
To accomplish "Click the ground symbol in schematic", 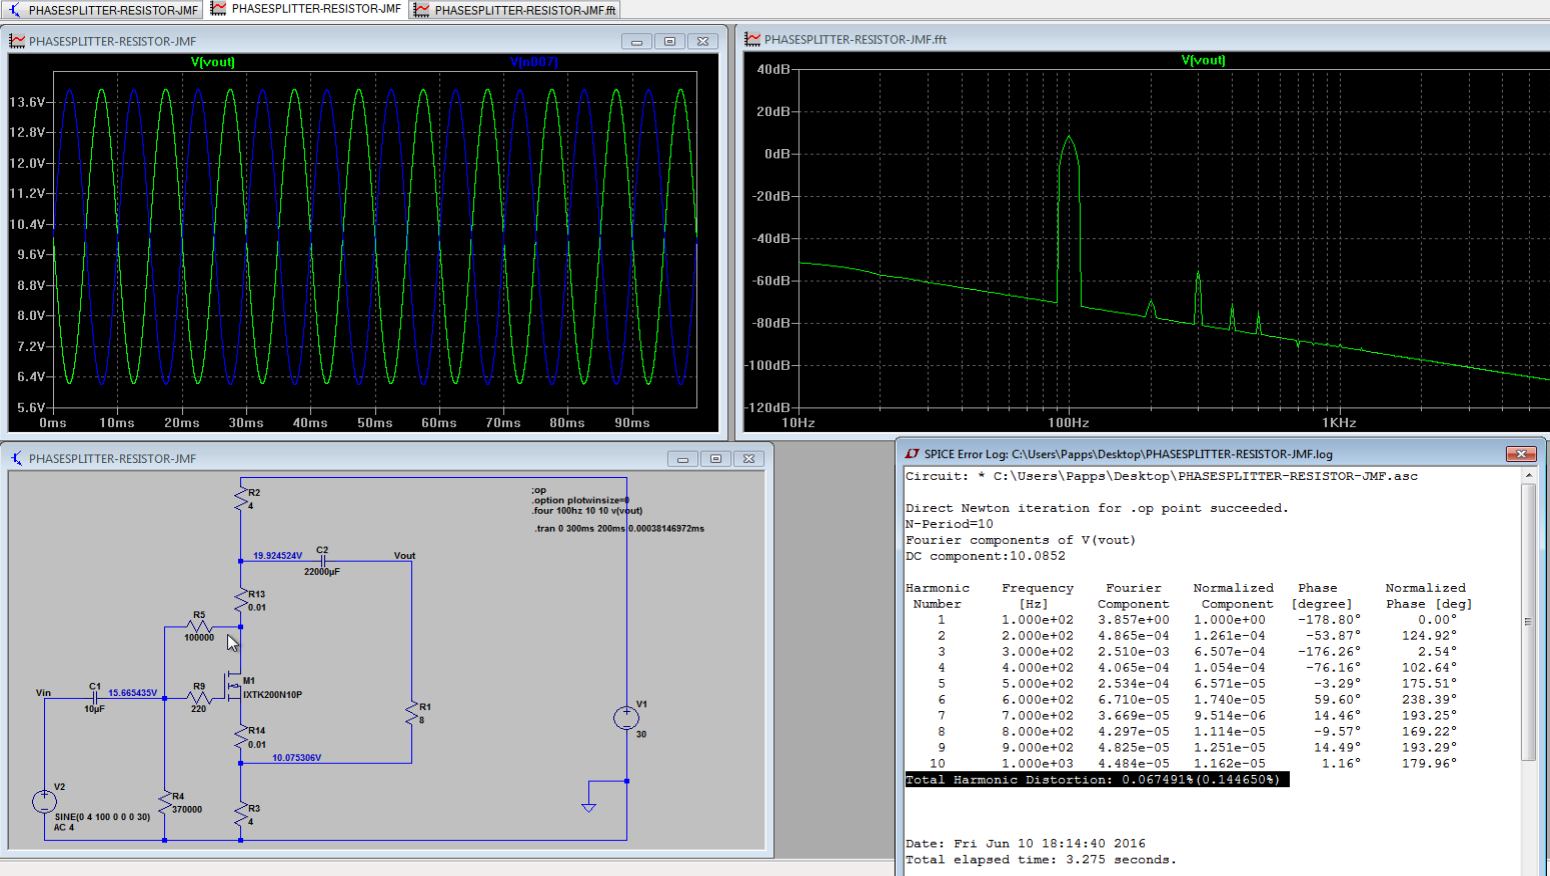I will [x=589, y=806].
